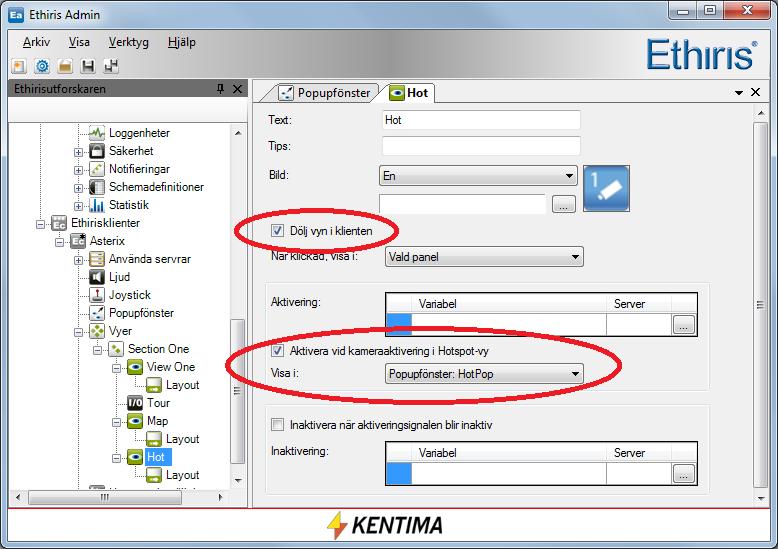
Task: Click the Schemadefinitioner icon
Action: click(97, 187)
